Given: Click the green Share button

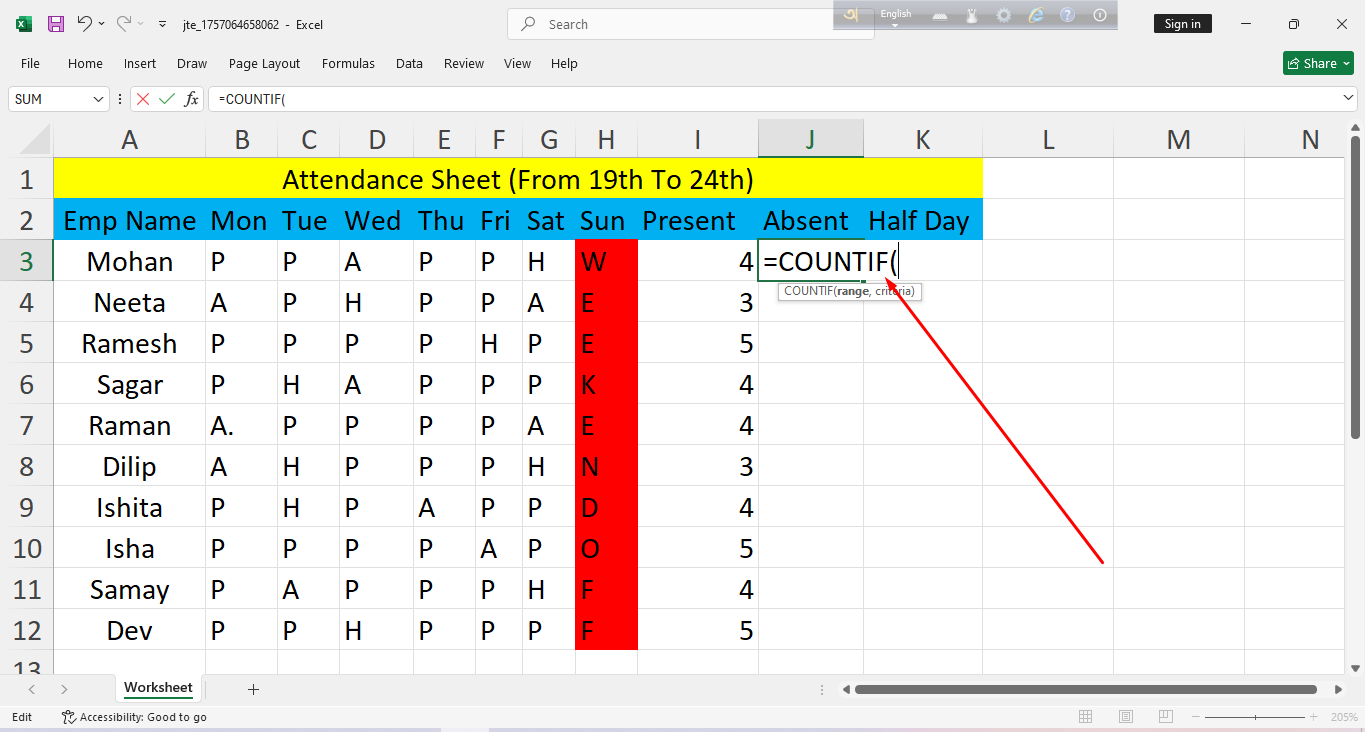Looking at the screenshot, I should point(1318,63).
